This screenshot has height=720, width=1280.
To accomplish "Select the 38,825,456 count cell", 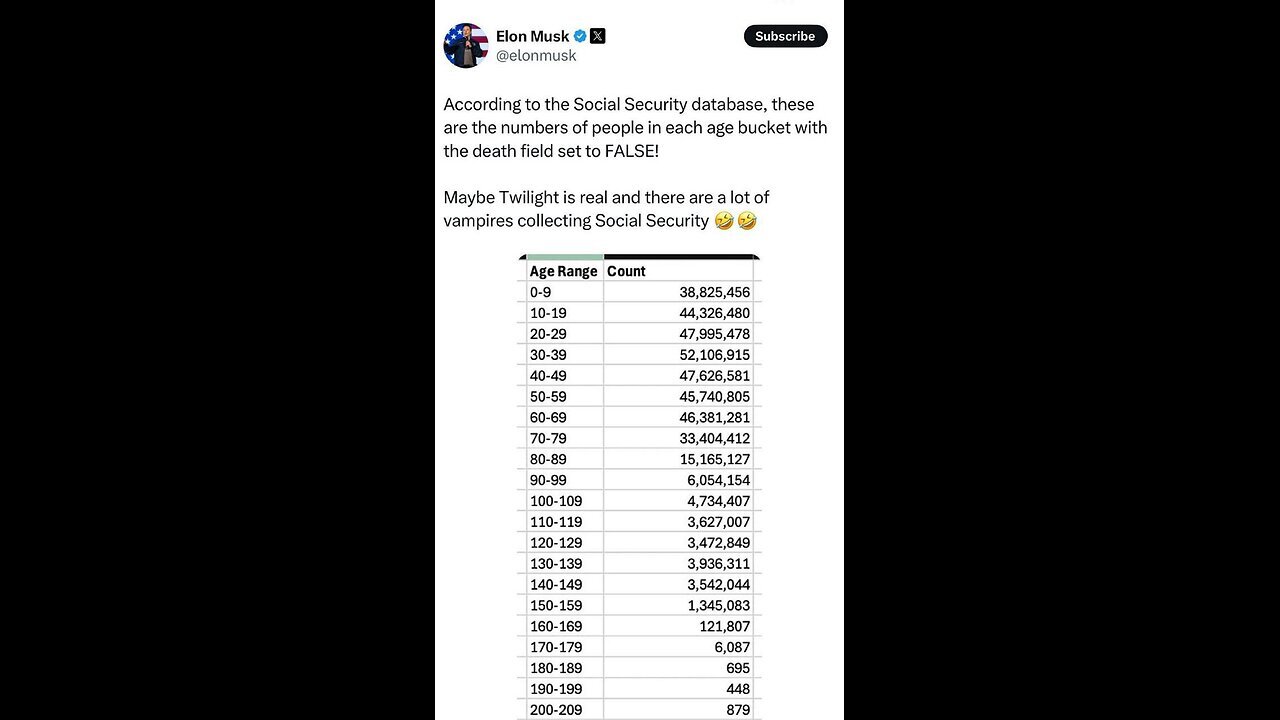I will pos(680,292).
